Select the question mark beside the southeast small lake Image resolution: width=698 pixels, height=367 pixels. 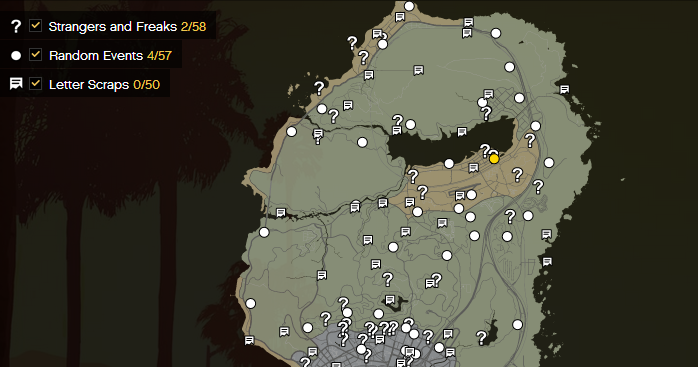click(481, 338)
